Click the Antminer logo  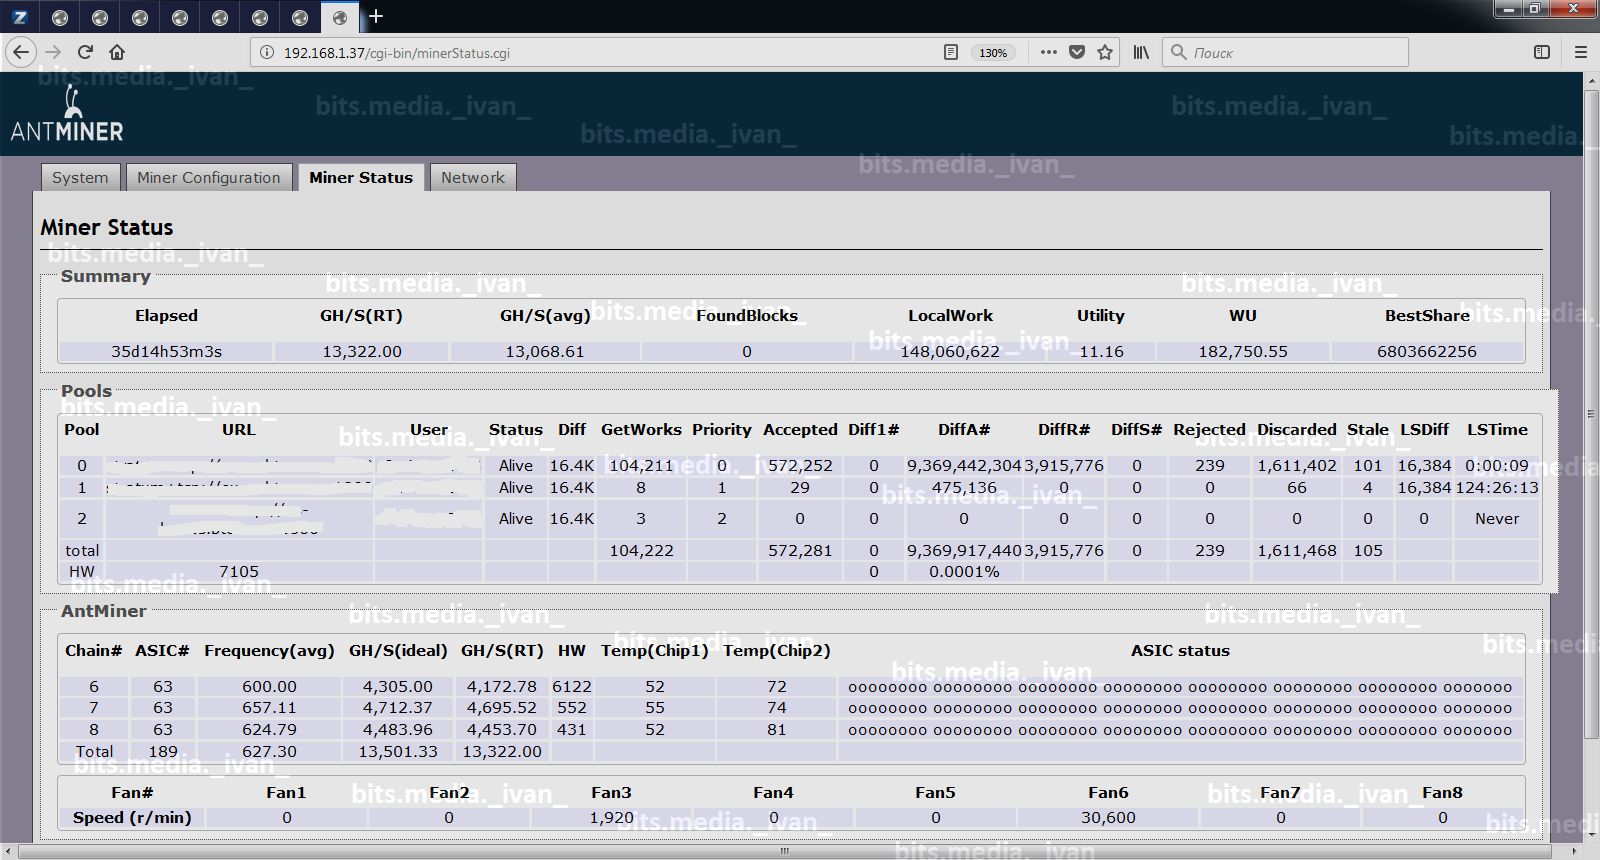coord(67,114)
